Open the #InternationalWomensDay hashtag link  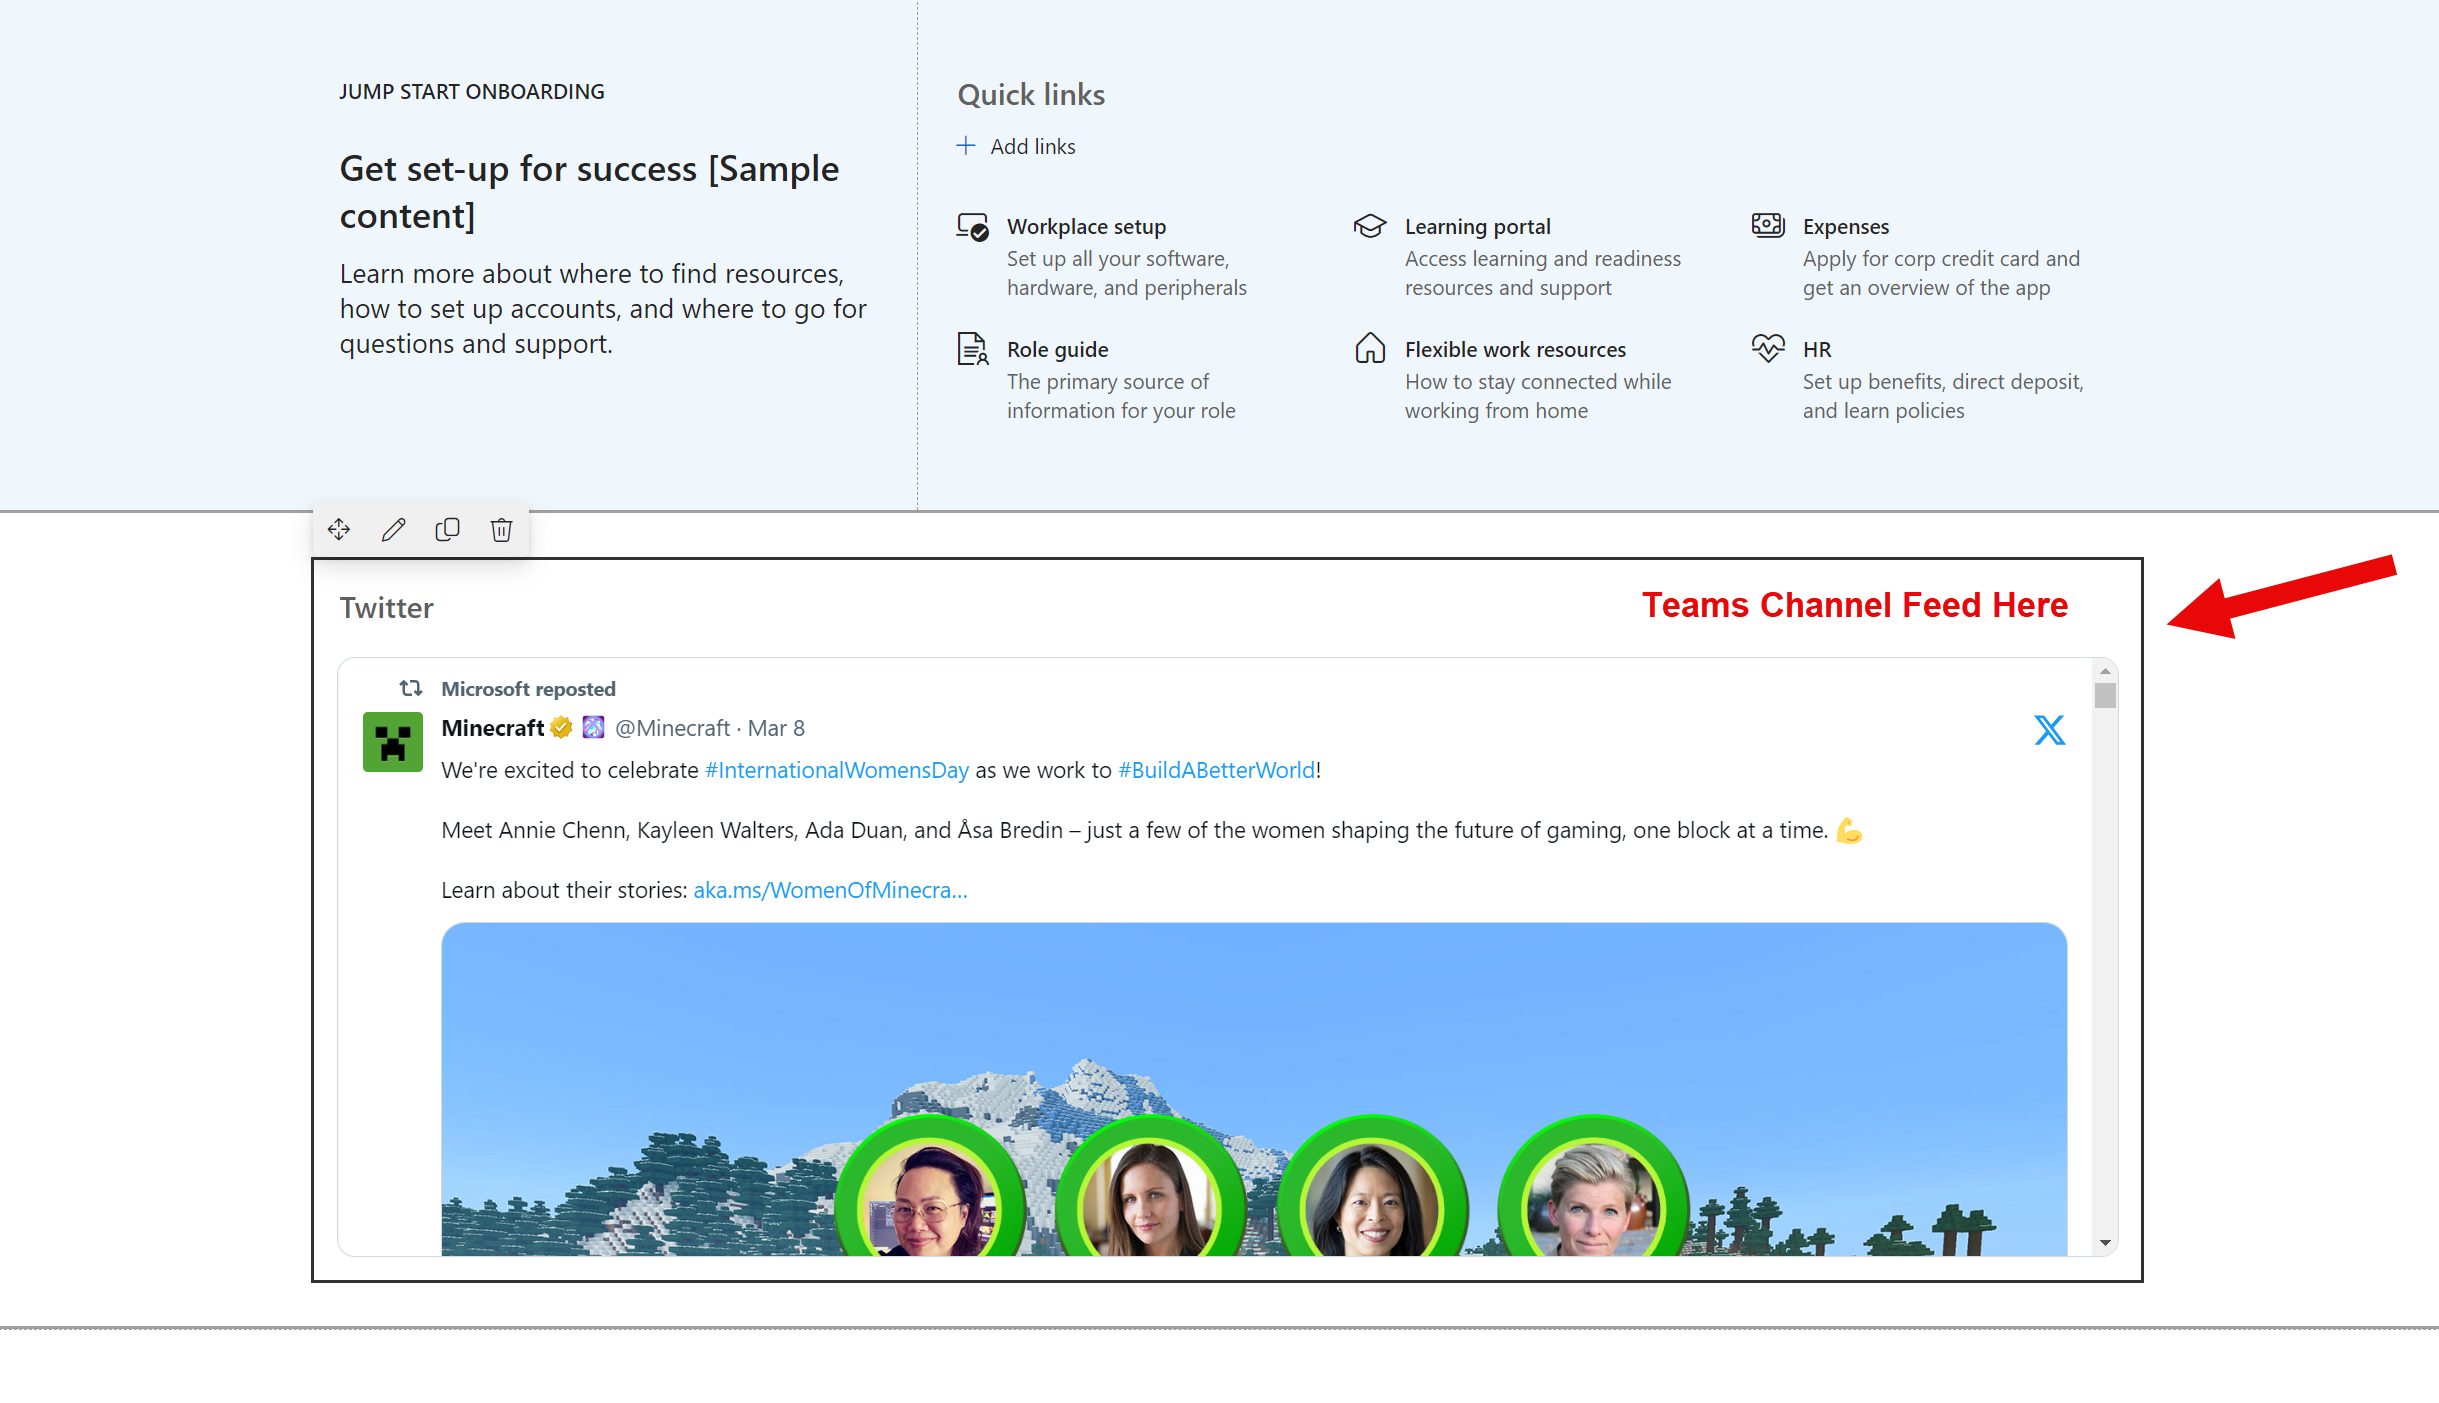(836, 770)
